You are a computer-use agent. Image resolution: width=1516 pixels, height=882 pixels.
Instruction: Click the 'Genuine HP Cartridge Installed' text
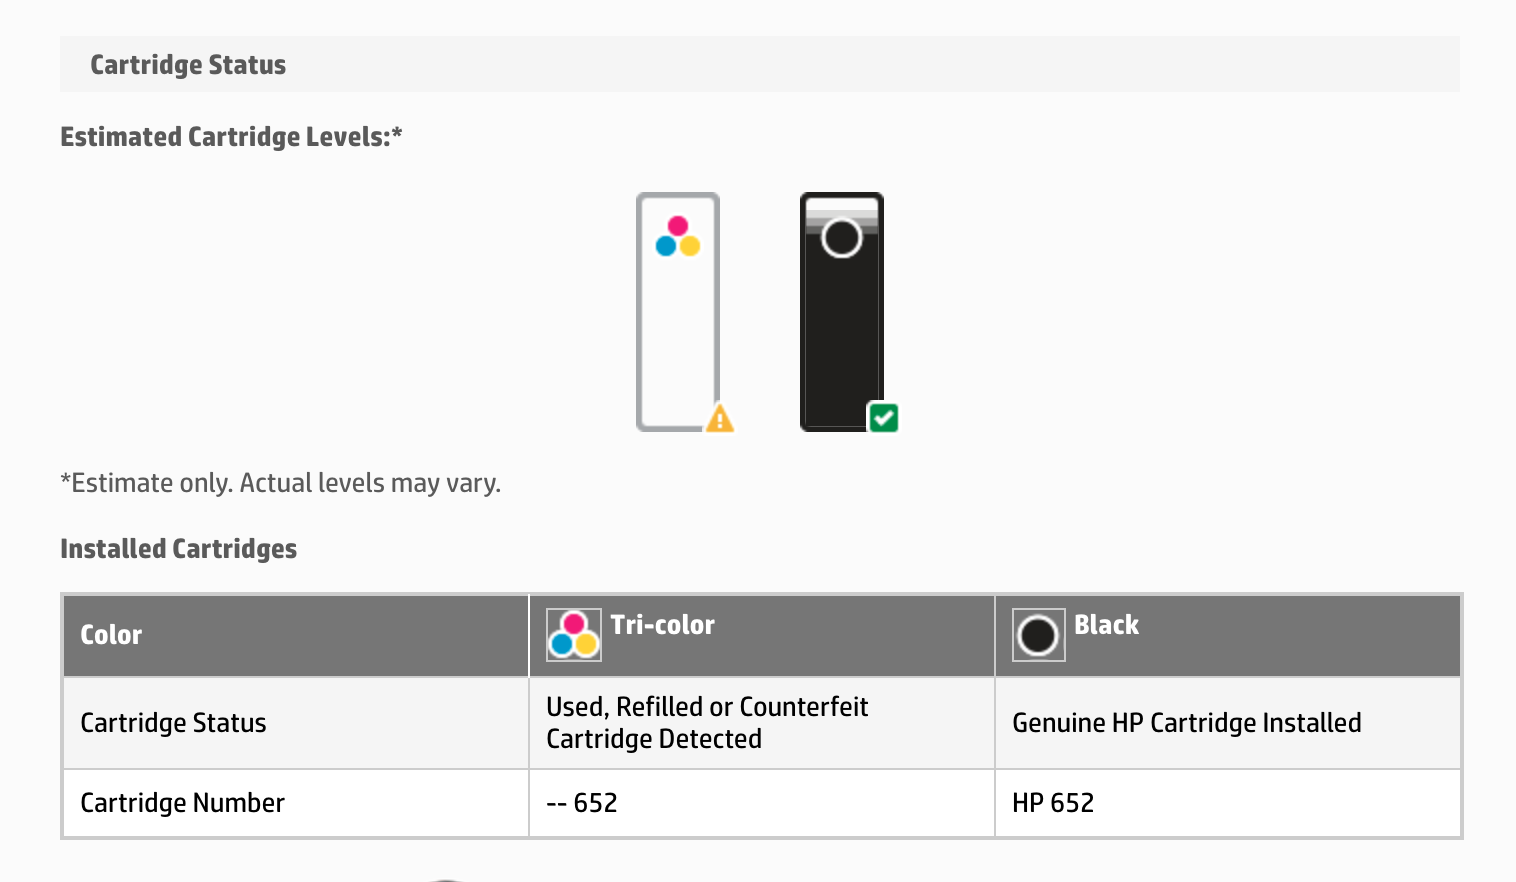1187,722
